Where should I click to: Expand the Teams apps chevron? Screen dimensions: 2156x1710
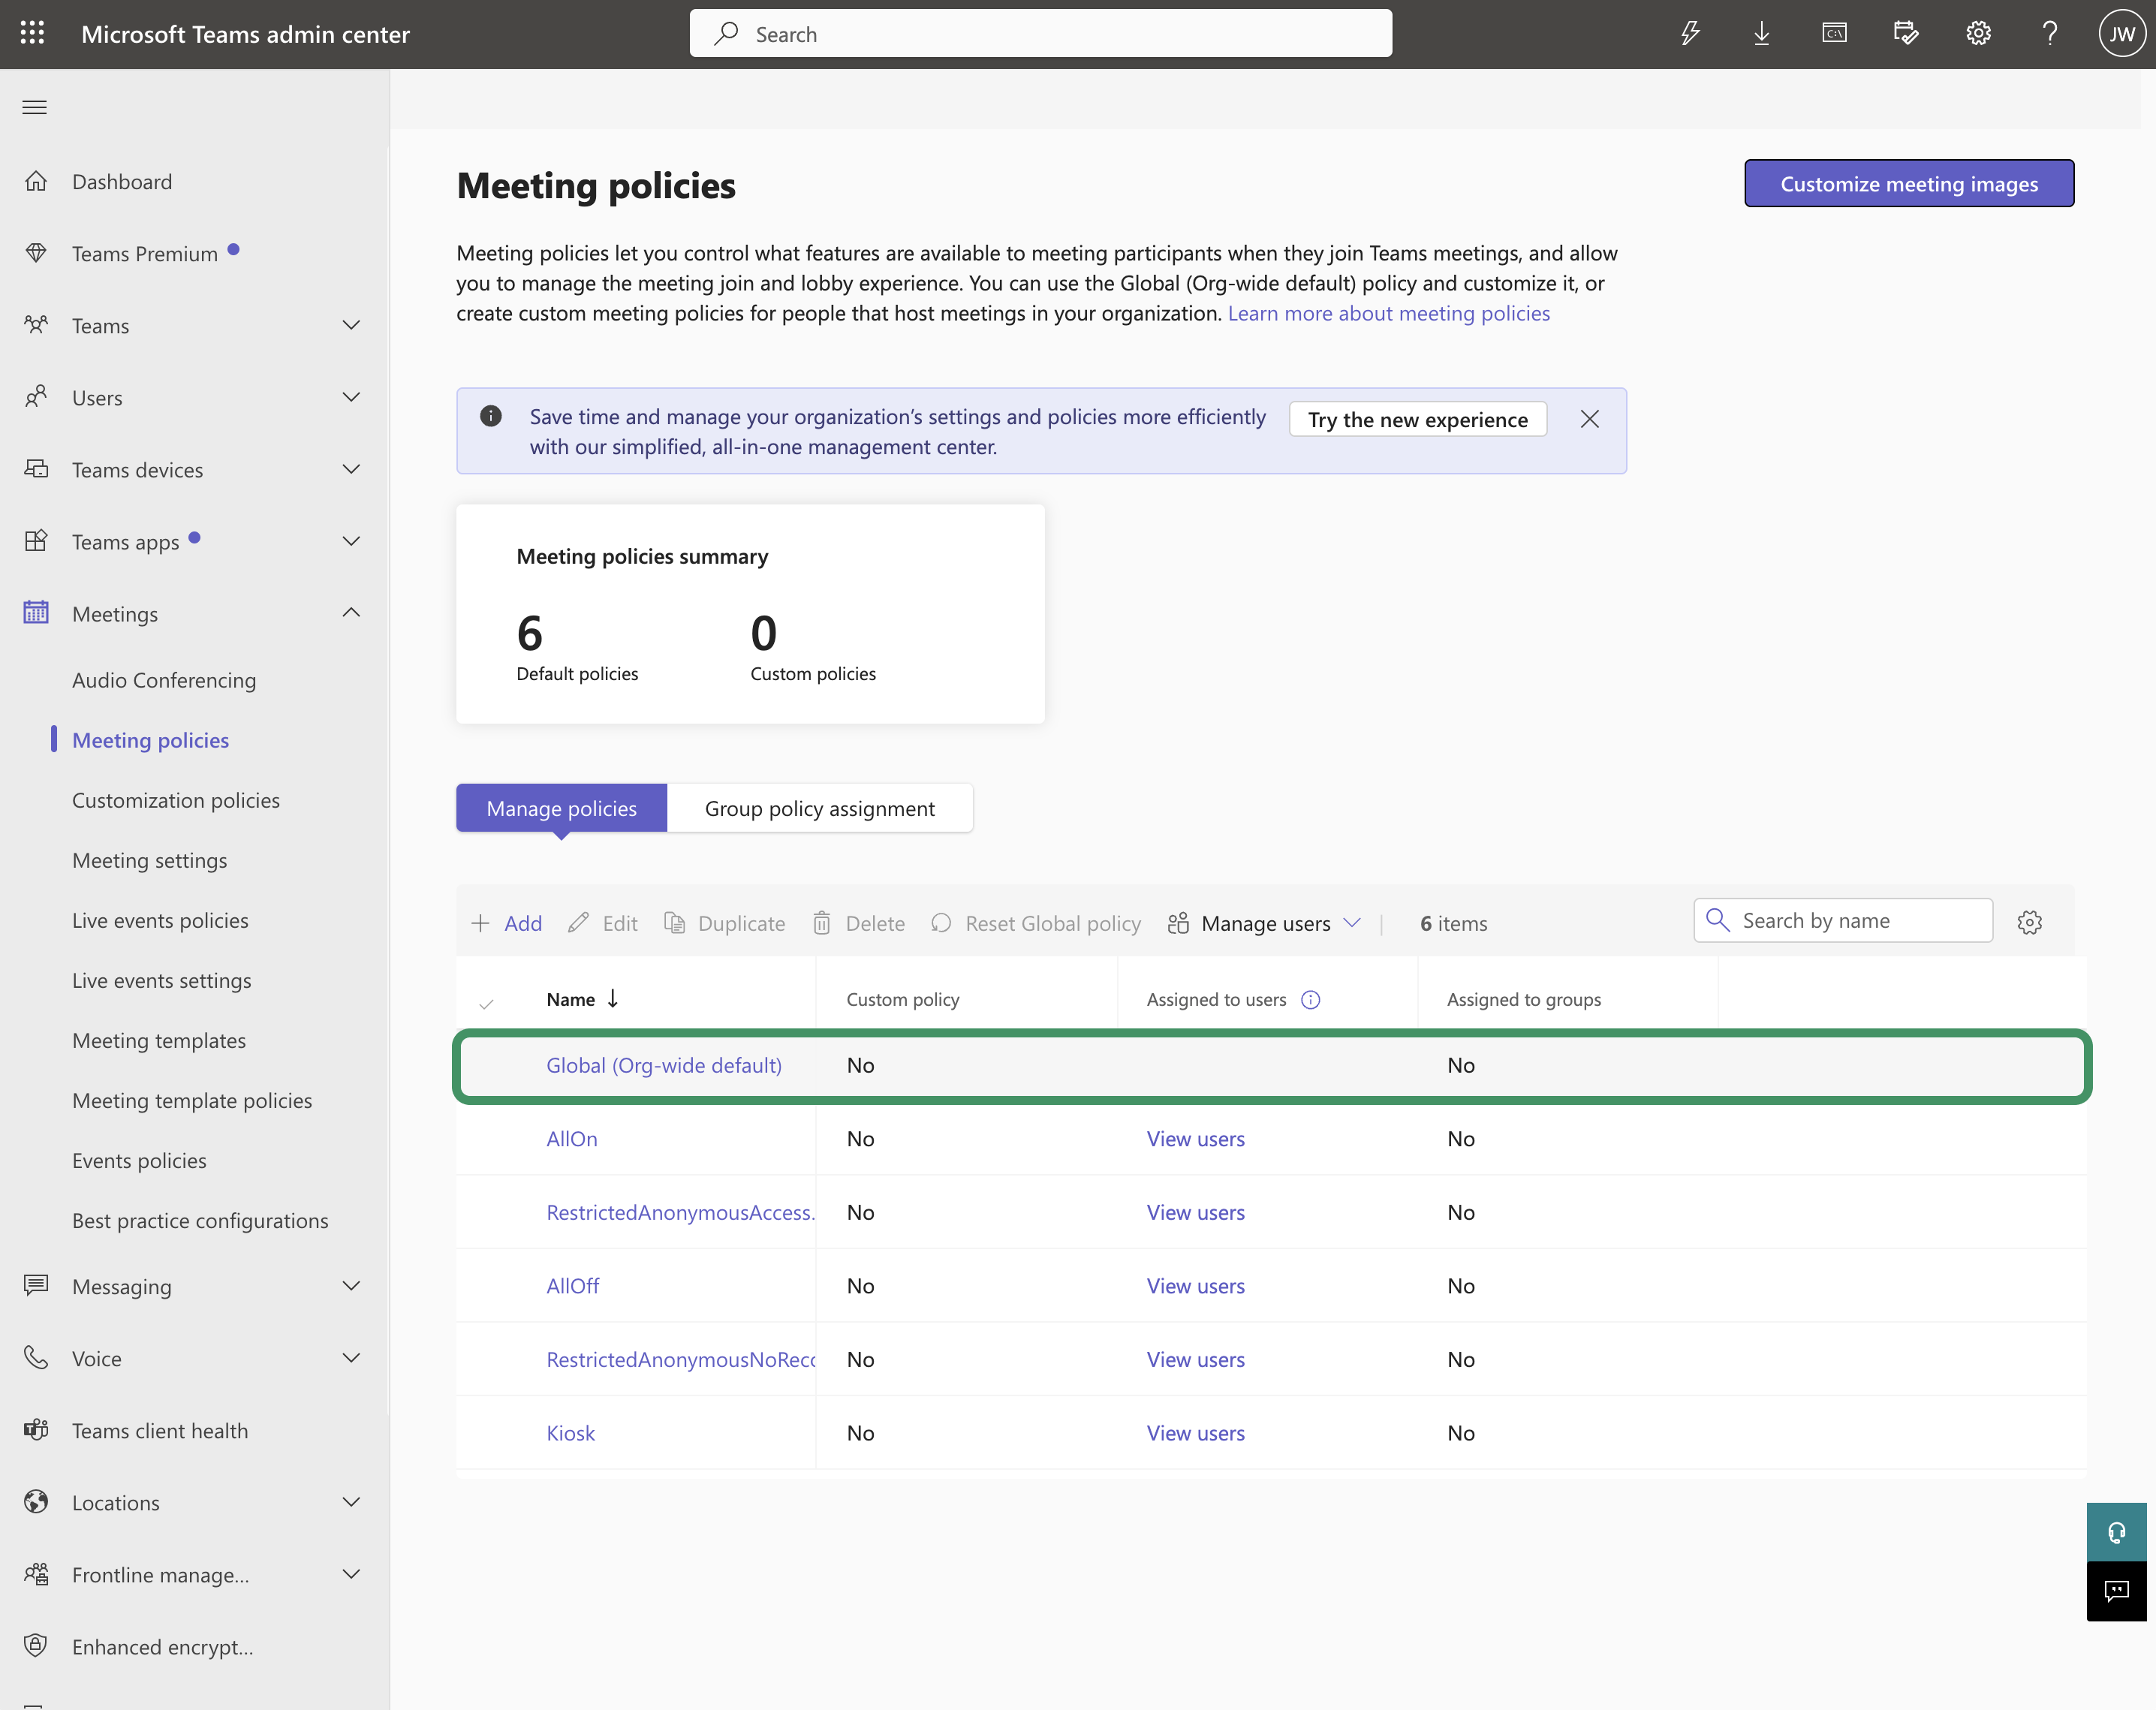[x=351, y=541]
